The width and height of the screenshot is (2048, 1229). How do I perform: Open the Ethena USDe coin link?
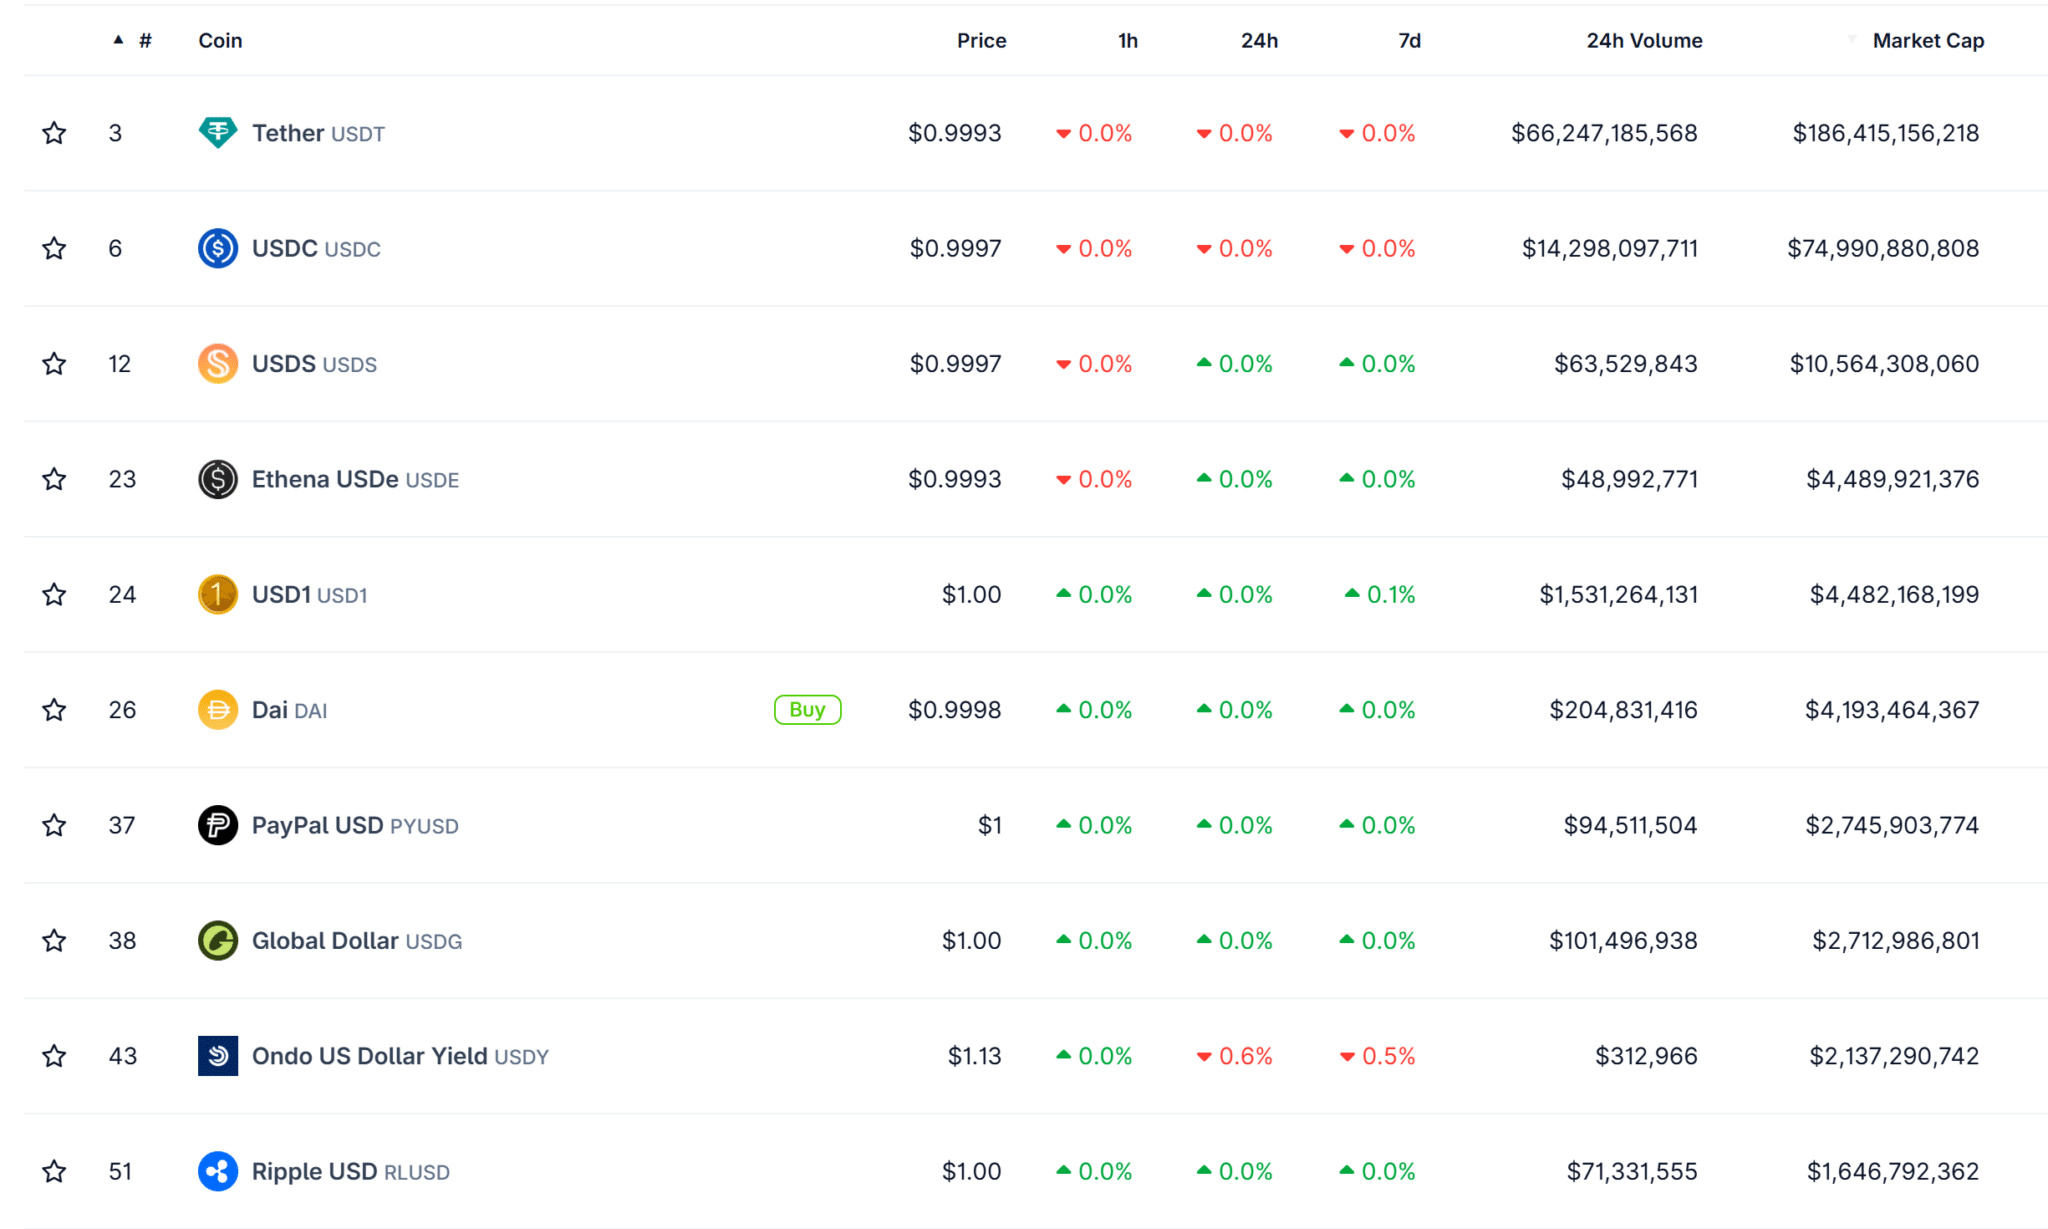pyautogui.click(x=355, y=479)
